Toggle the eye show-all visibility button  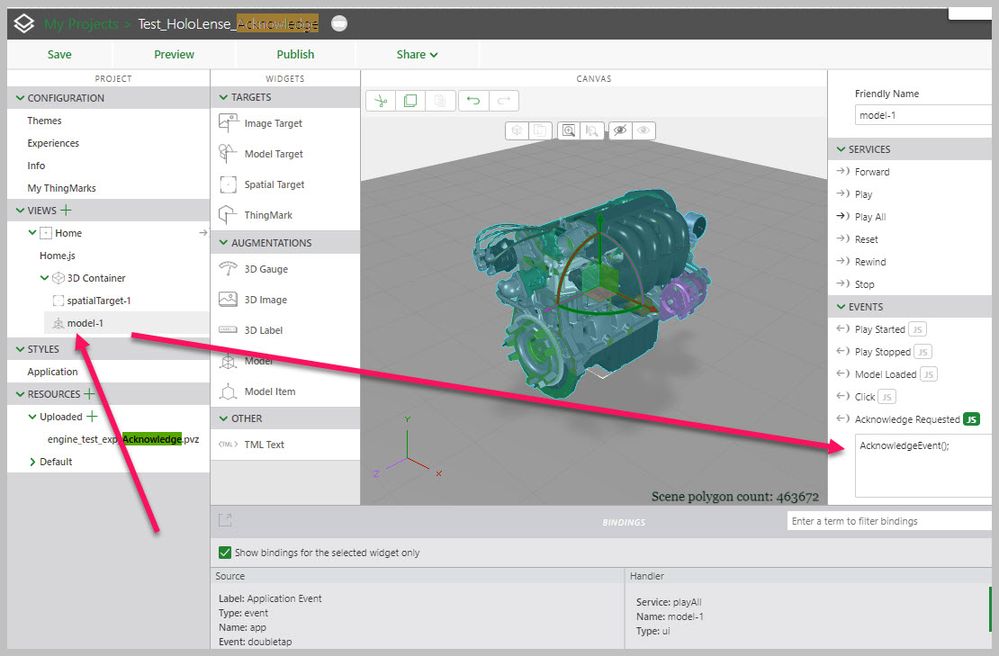645,130
